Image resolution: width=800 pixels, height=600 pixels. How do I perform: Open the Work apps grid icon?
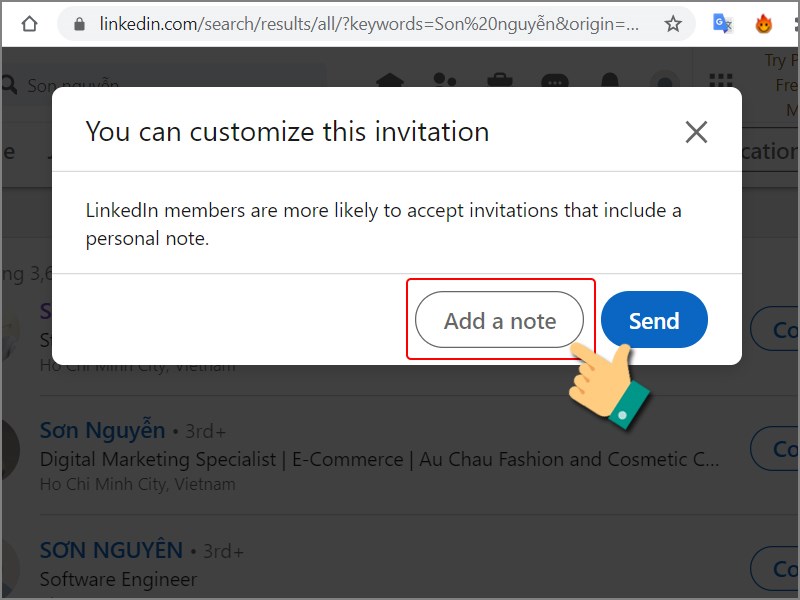point(721,80)
